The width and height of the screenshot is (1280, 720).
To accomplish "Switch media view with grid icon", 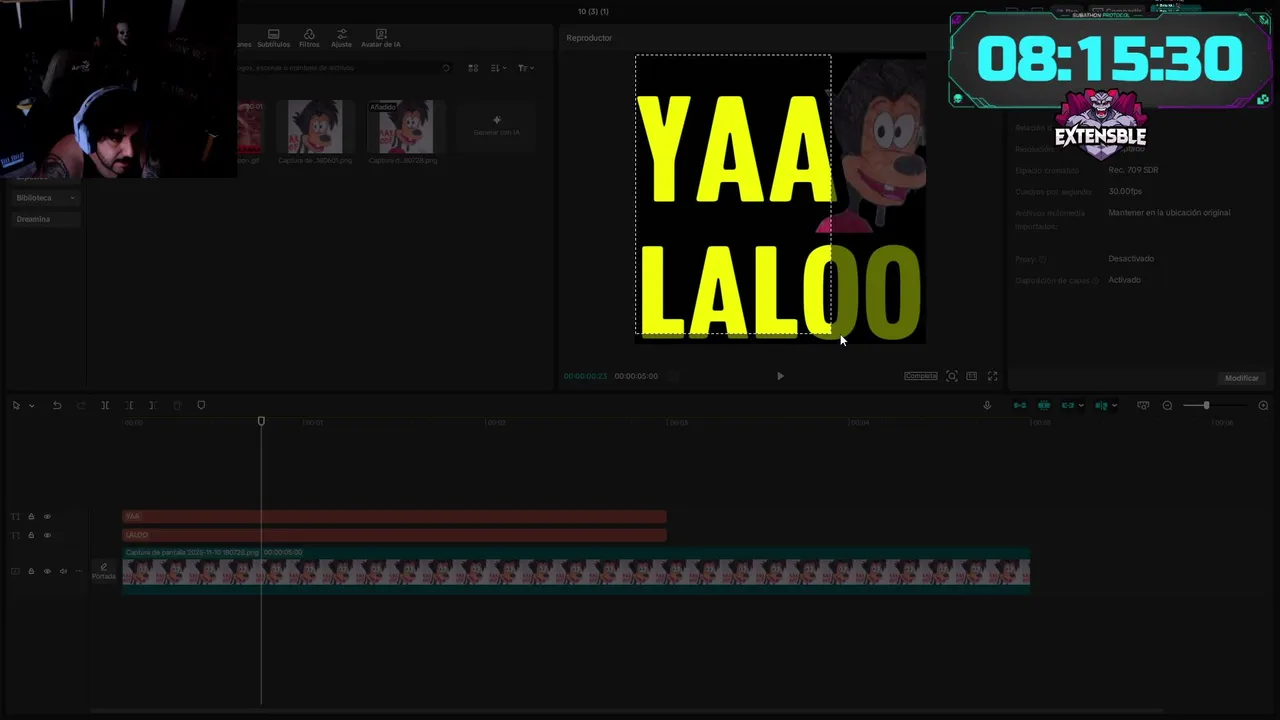I will point(473,68).
